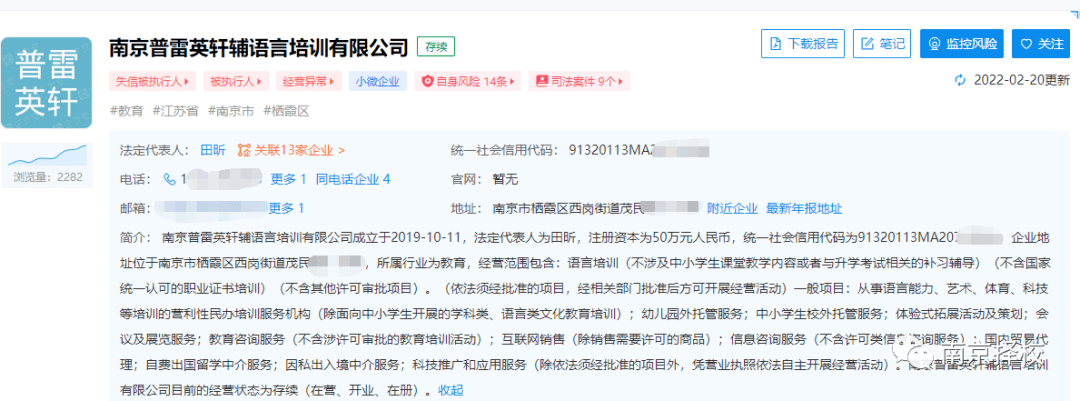Click the #江苏省 hashtag
Screen dimensions: 1080x401
(x=175, y=111)
